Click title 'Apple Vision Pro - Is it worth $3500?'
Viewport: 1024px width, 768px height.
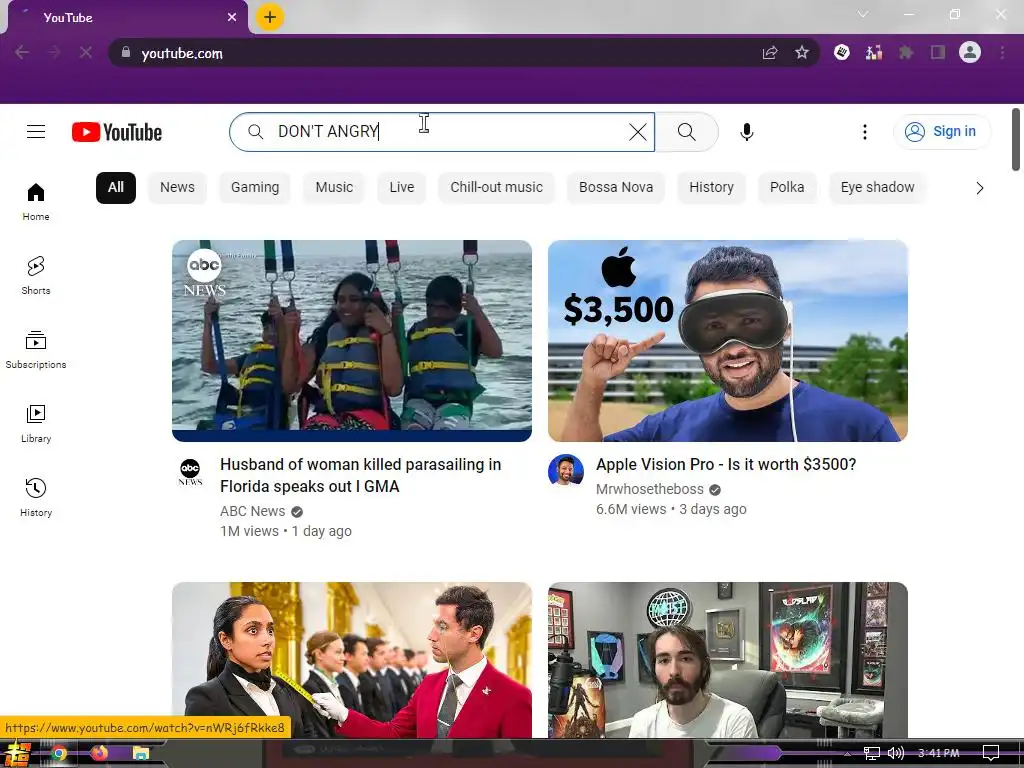tap(726, 464)
